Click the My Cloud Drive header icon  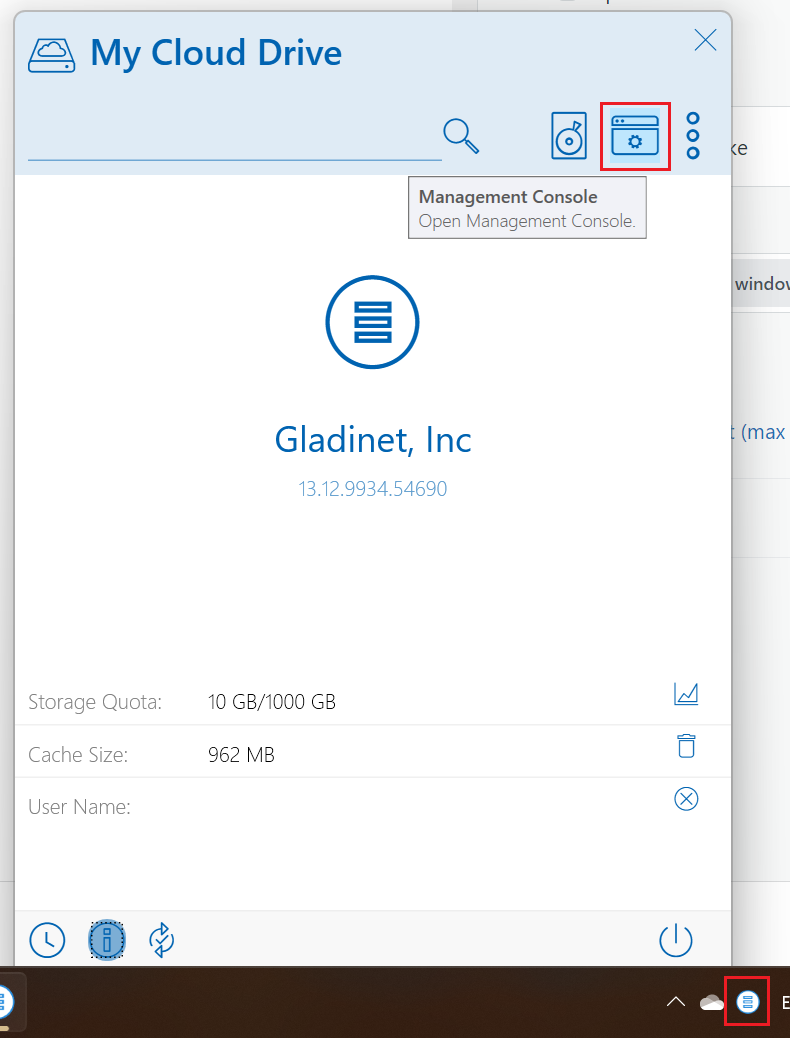(52, 56)
